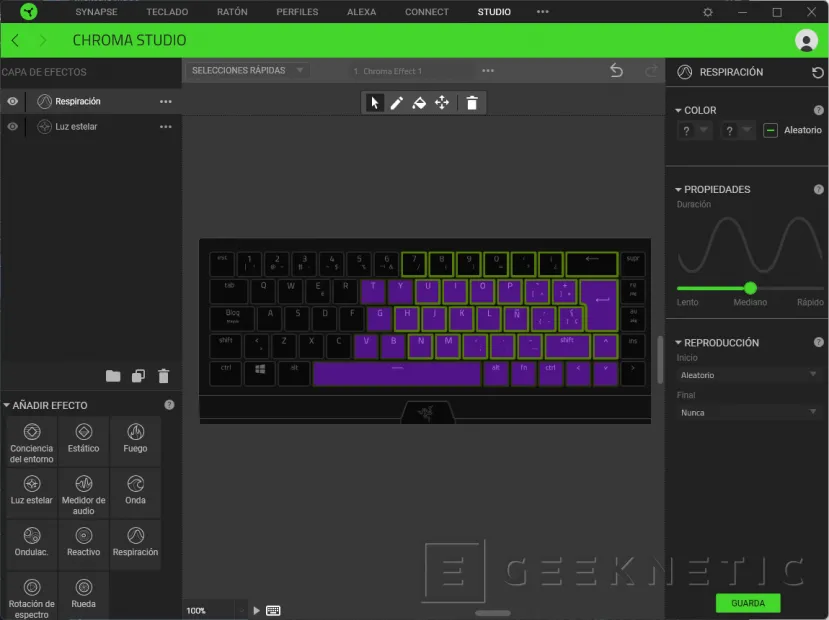This screenshot has height=620, width=829.
Task: Click the Duración speed slider handle
Action: [750, 288]
